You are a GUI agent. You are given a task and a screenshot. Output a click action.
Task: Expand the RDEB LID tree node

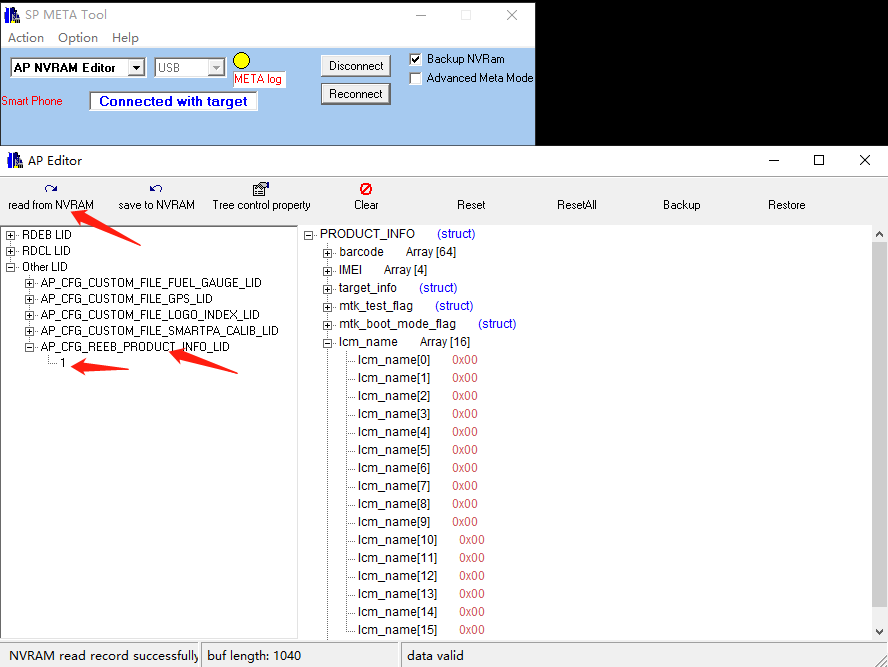(11, 235)
